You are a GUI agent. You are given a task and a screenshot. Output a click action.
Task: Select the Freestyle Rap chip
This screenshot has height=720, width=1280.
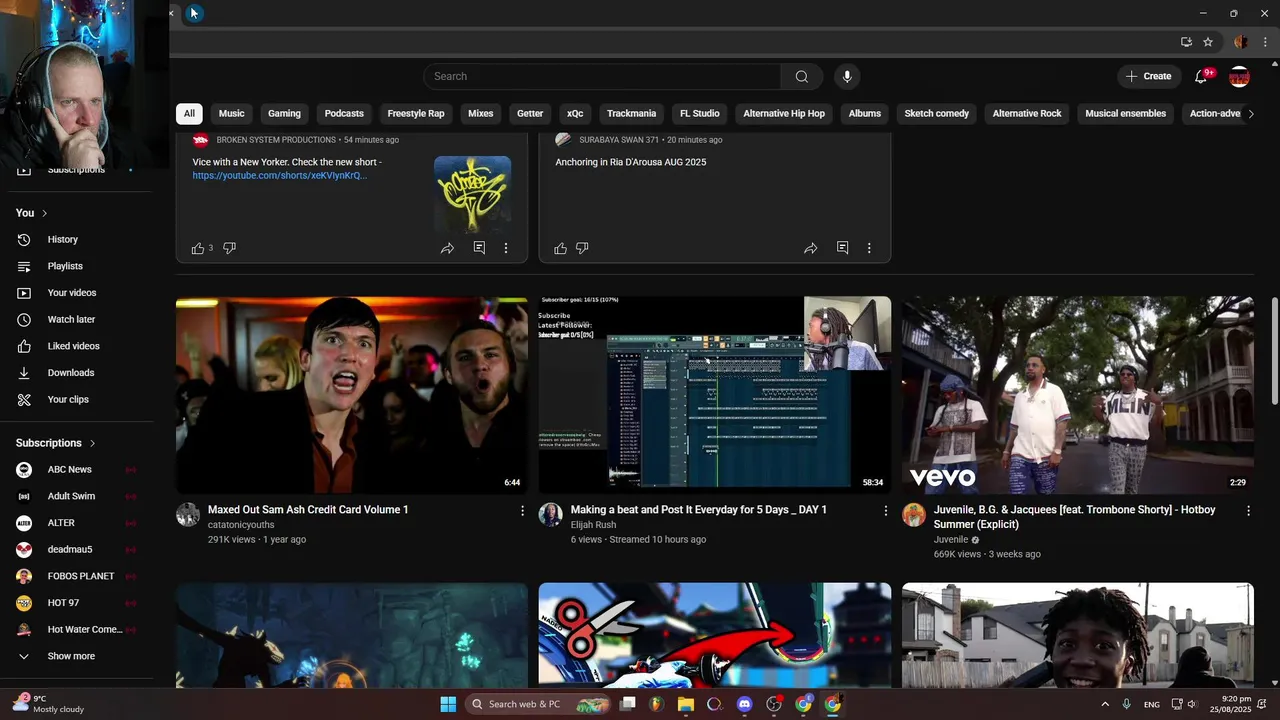[416, 114]
